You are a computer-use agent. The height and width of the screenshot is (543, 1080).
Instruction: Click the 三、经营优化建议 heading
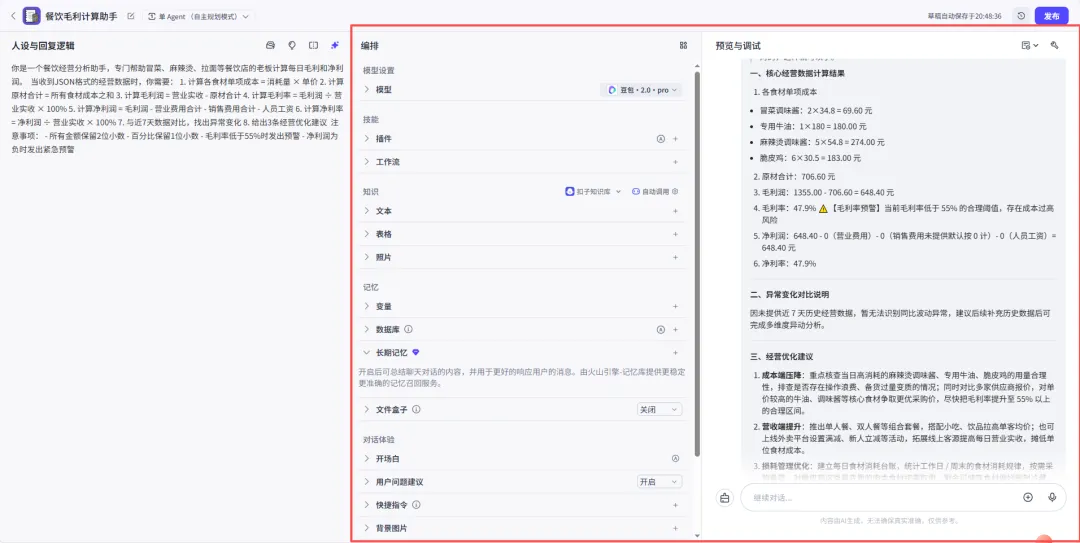pyautogui.click(x=782, y=357)
